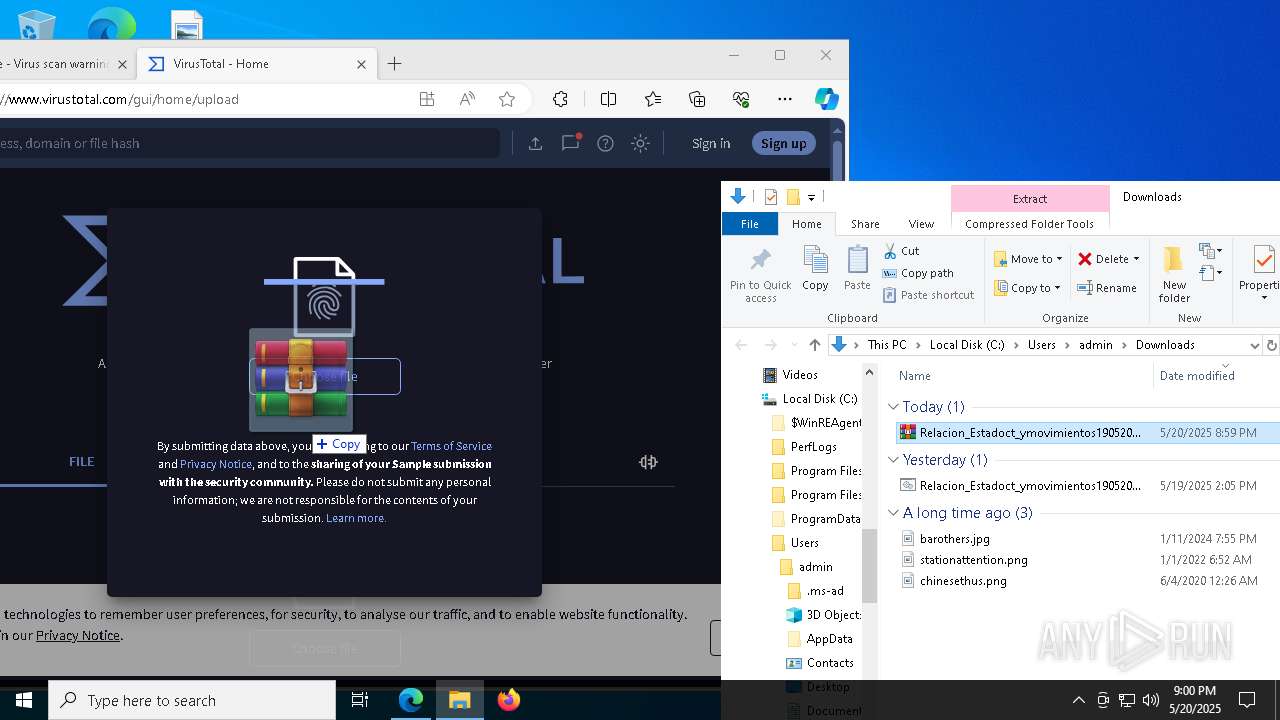
Task: Open Firefox from the taskbar
Action: (509, 700)
